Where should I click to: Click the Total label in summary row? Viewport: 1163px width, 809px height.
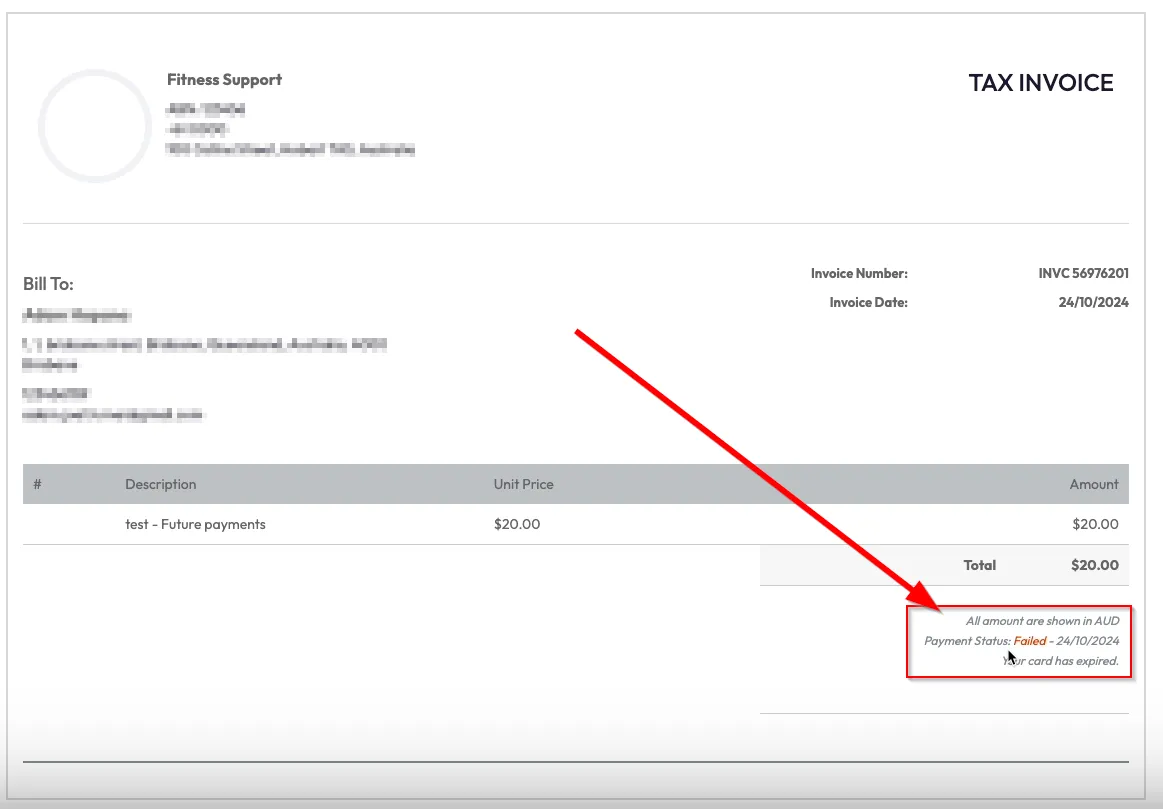pos(979,565)
